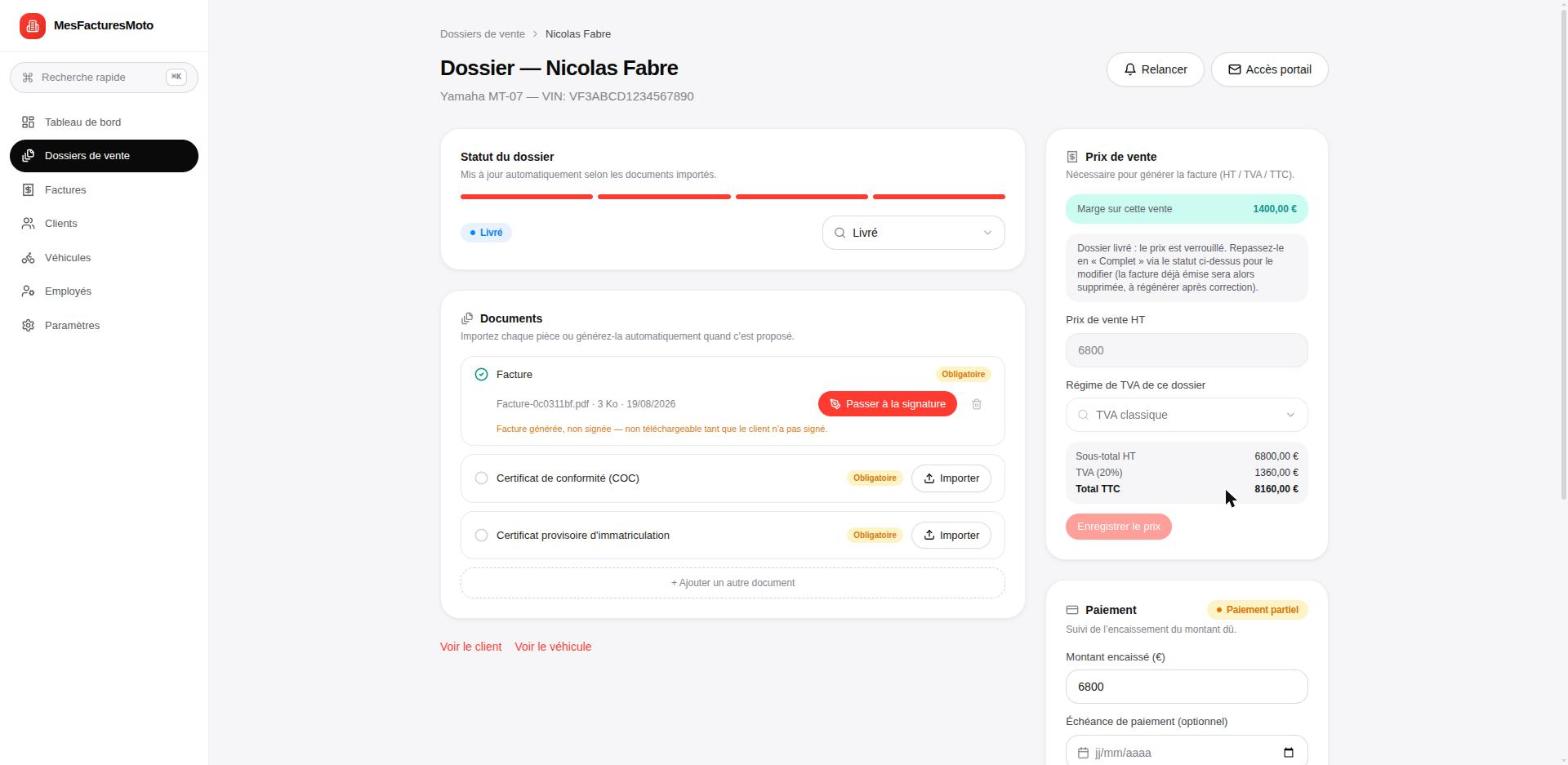
Task: Open the Voir le véhicule link
Action: (x=553, y=647)
